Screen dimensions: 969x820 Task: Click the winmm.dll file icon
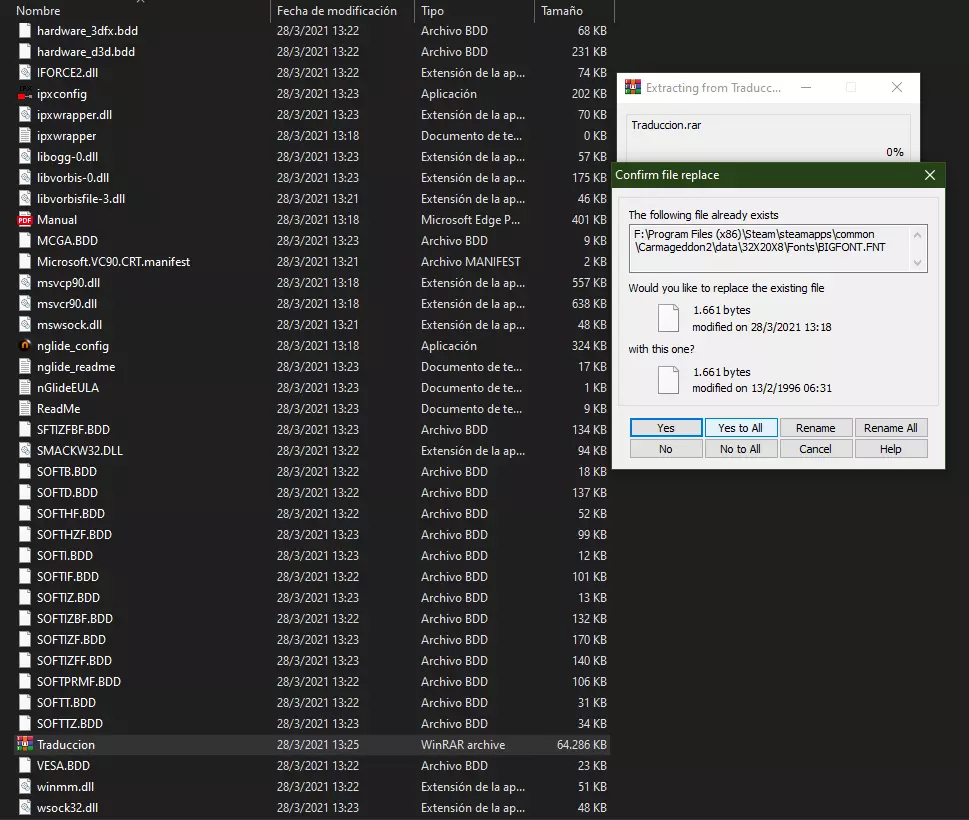pyautogui.click(x=25, y=787)
